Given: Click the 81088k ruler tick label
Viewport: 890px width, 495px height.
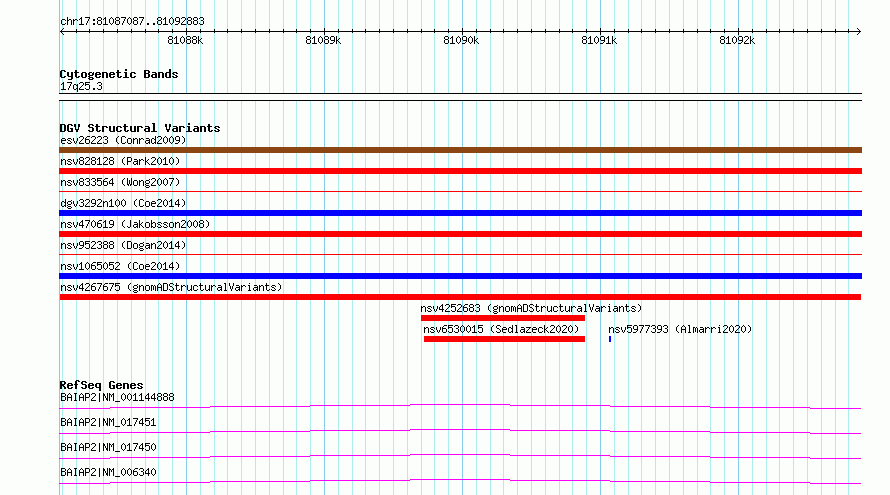Looking at the screenshot, I should coord(185,40).
